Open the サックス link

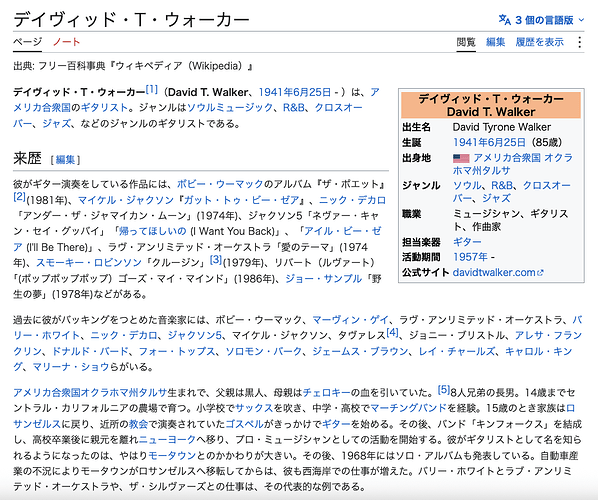coord(254,408)
